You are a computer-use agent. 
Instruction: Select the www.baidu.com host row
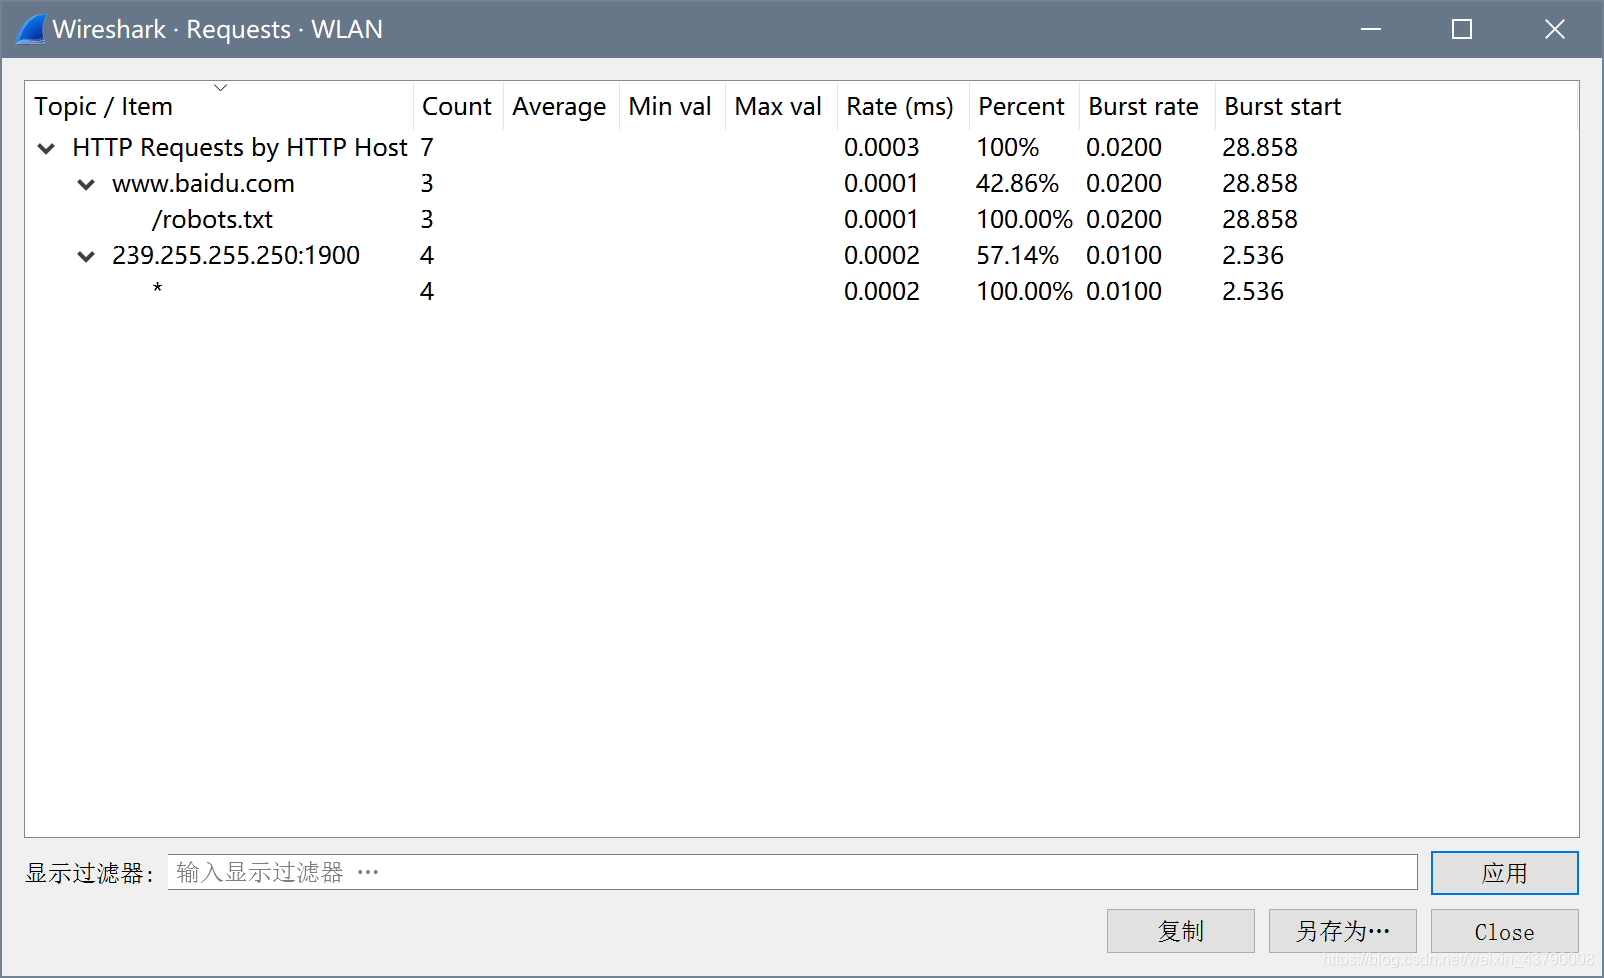click(x=802, y=184)
